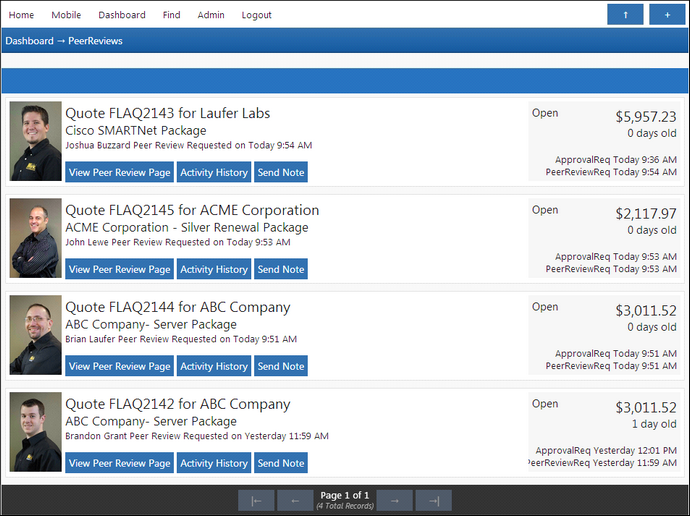Select the Find menu item
Viewport: 690px width, 516px height.
click(x=171, y=15)
